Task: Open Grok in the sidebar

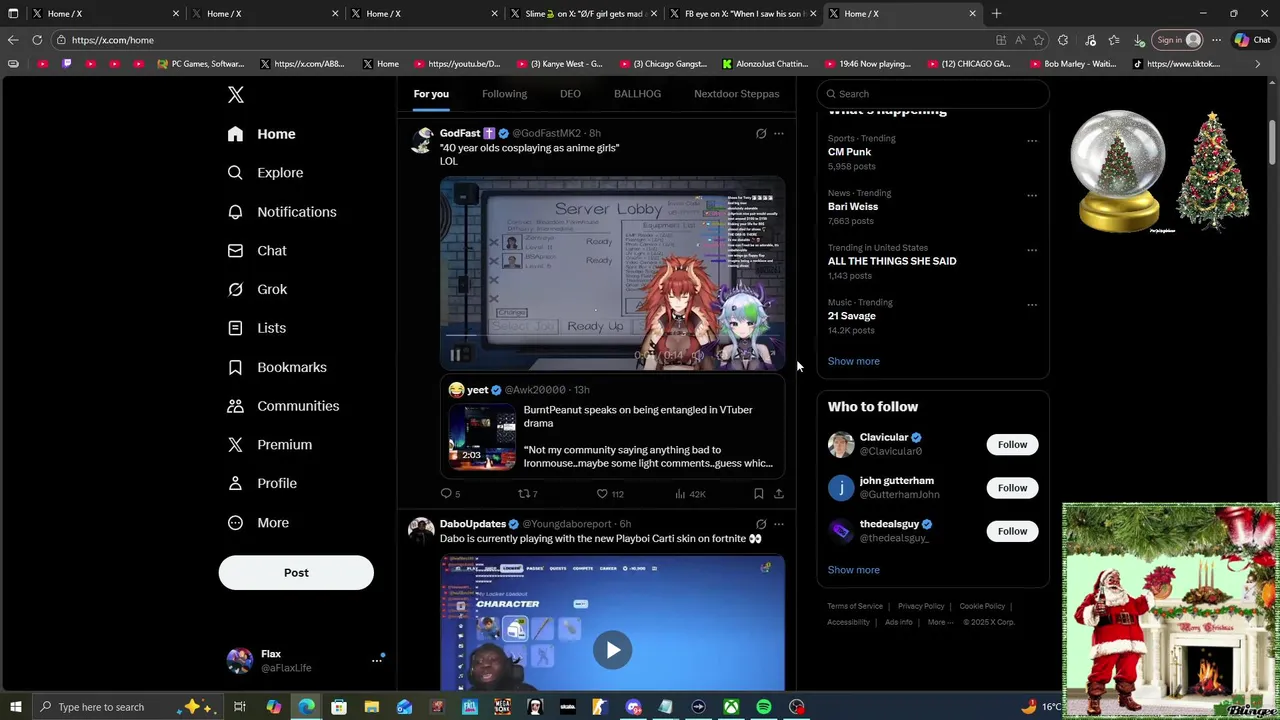Action: click(x=257, y=289)
